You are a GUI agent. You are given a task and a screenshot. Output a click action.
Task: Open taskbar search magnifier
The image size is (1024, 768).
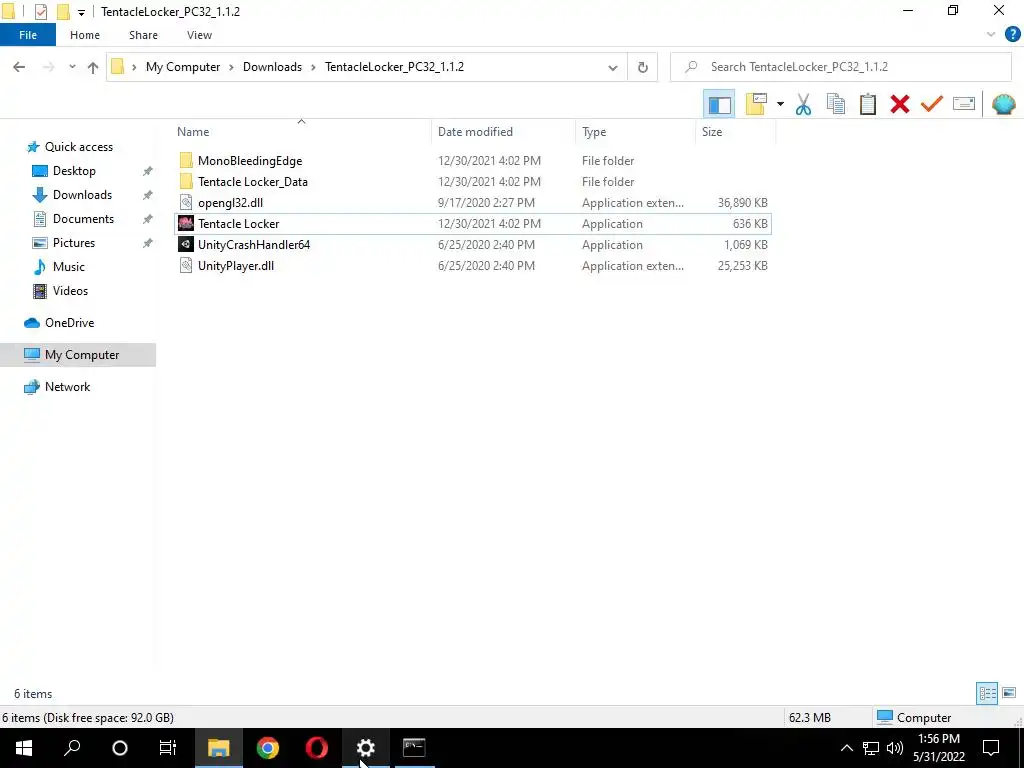click(72, 748)
